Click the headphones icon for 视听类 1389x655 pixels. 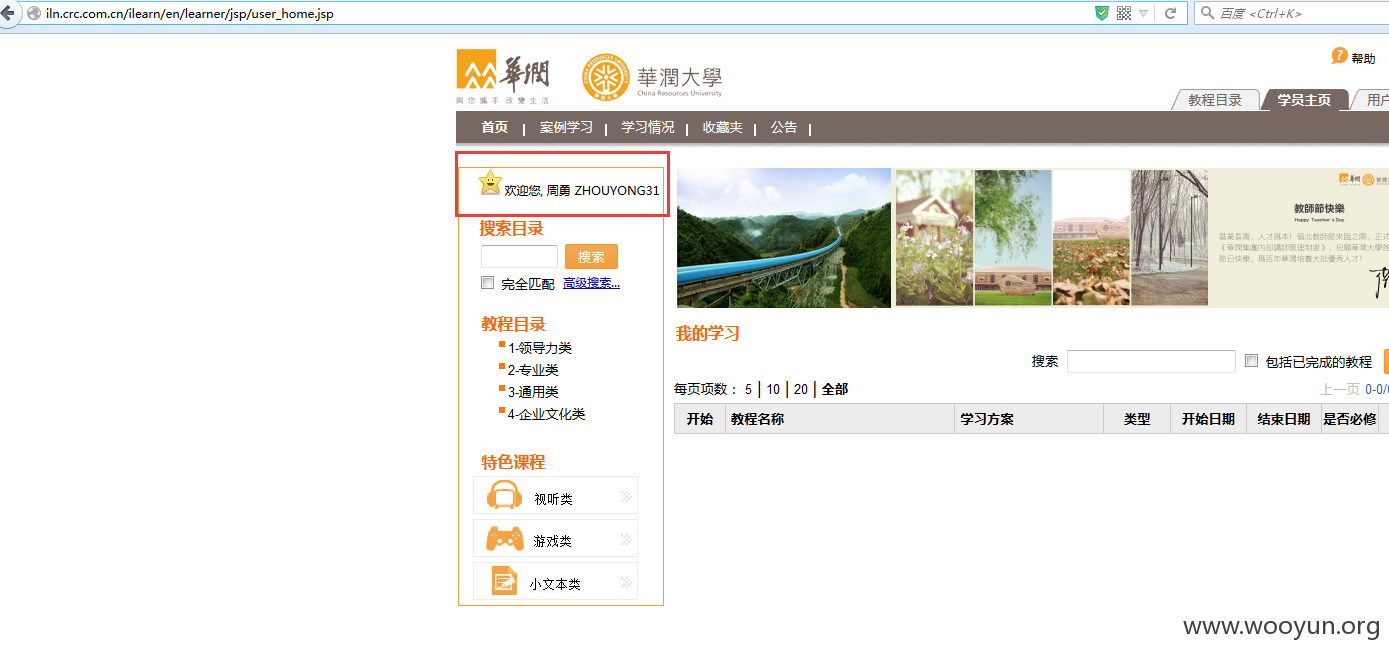click(504, 495)
